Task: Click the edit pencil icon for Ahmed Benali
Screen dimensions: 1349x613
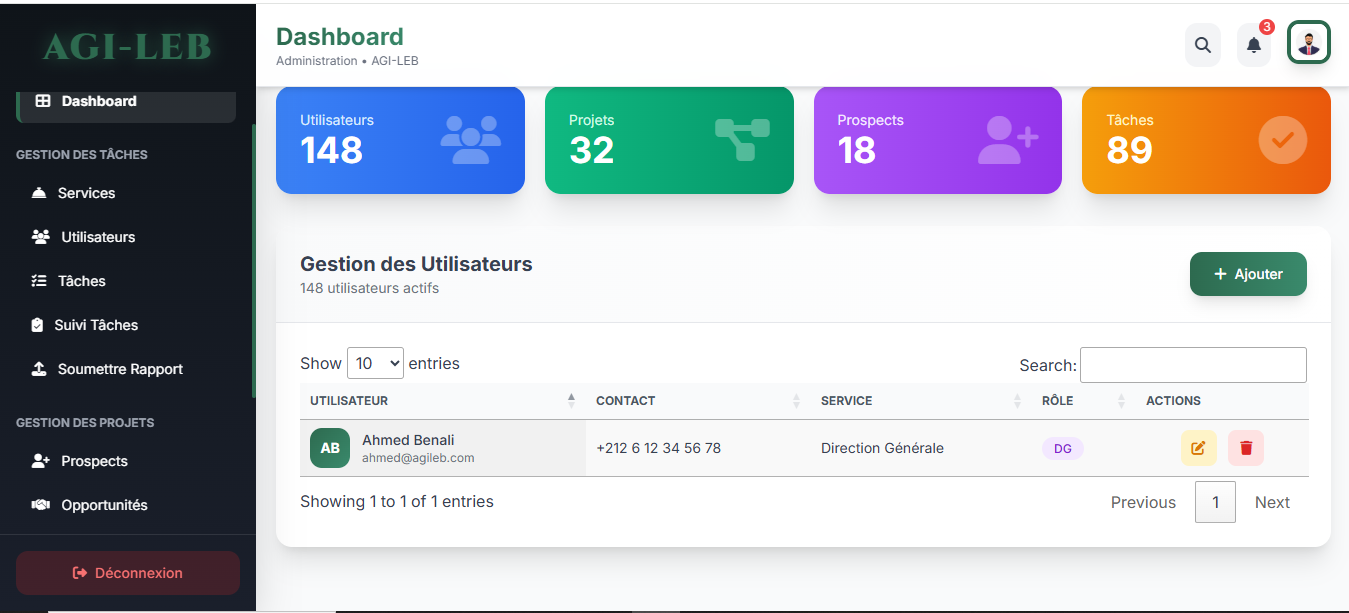Action: (x=1198, y=448)
